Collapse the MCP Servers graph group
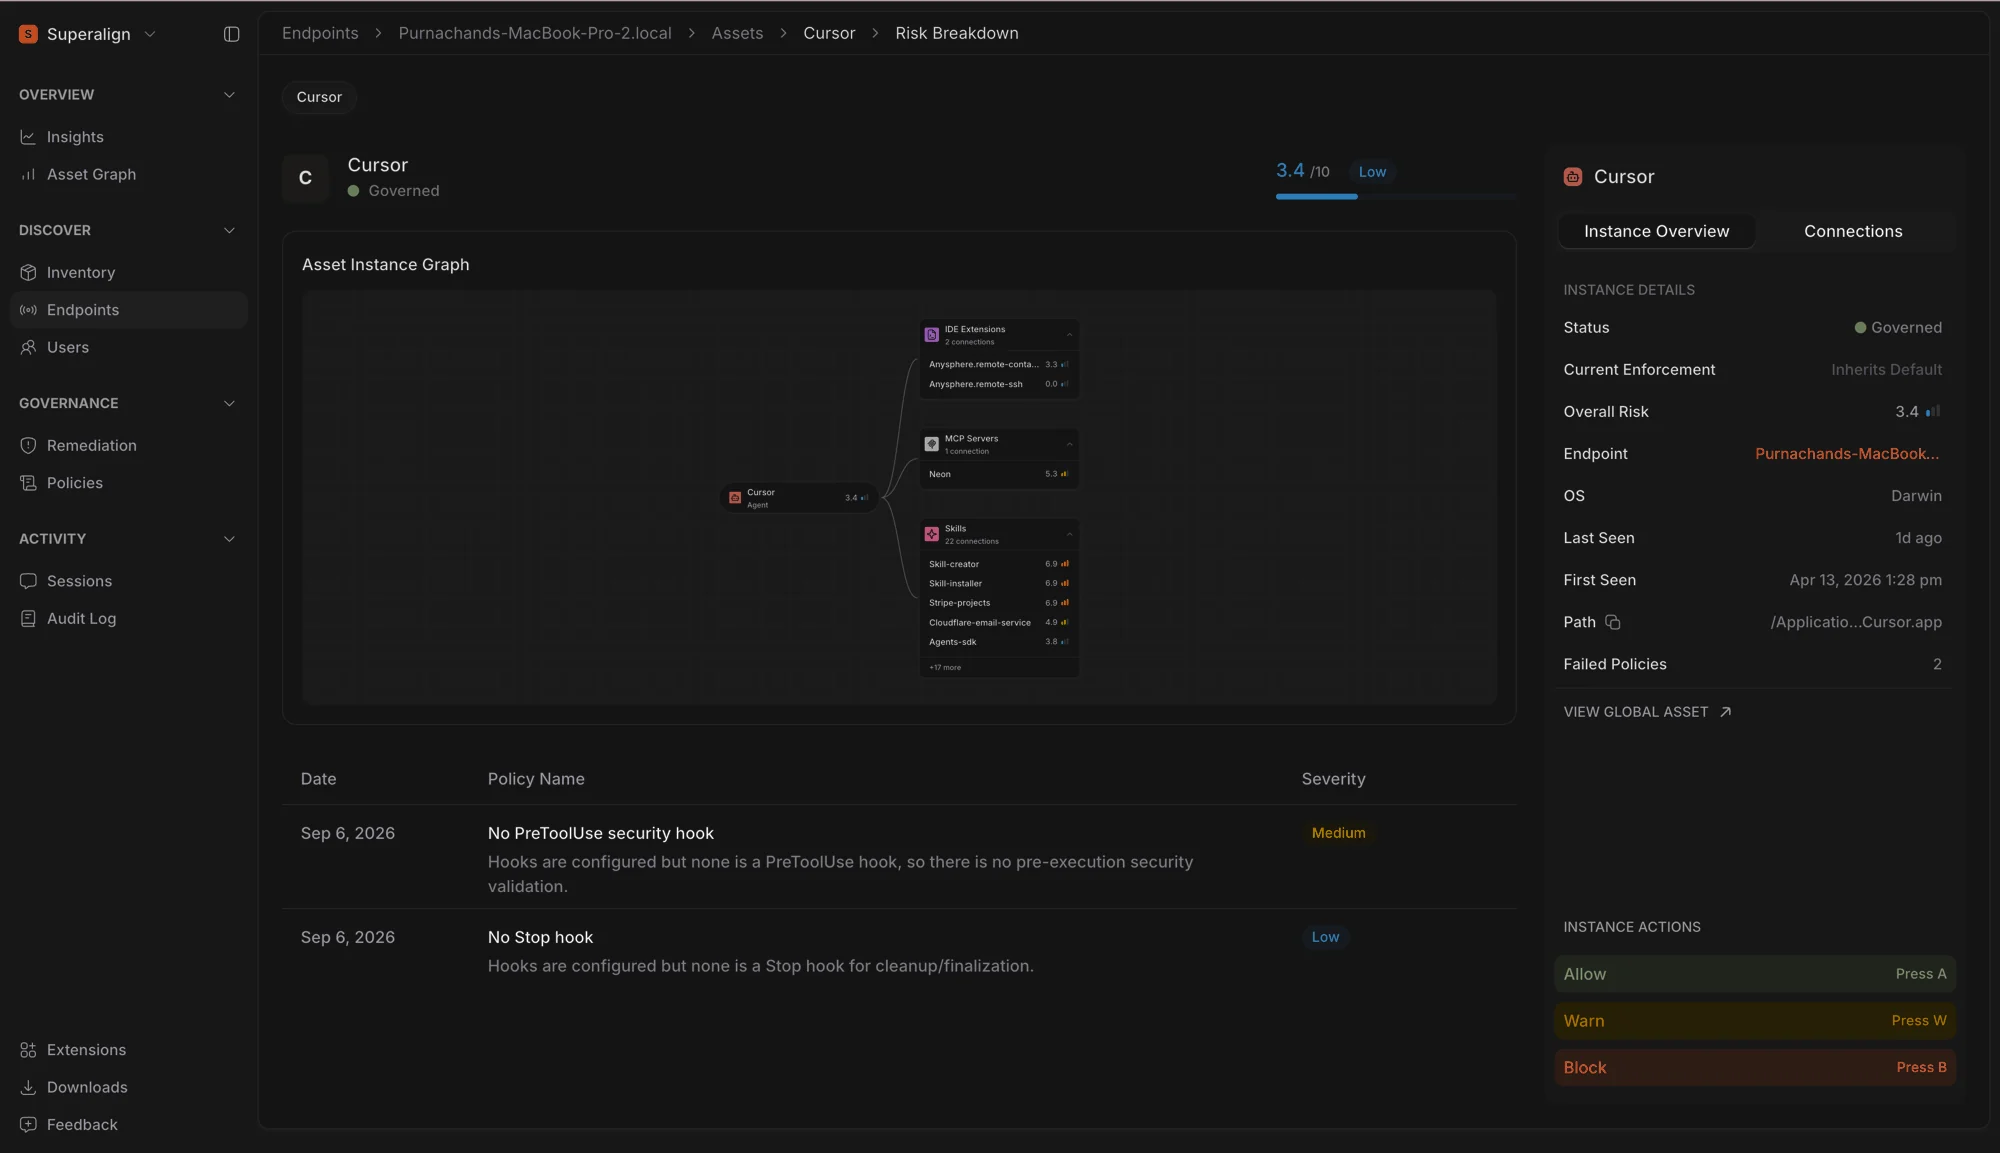This screenshot has width=2000, height=1153. pyautogui.click(x=1069, y=444)
